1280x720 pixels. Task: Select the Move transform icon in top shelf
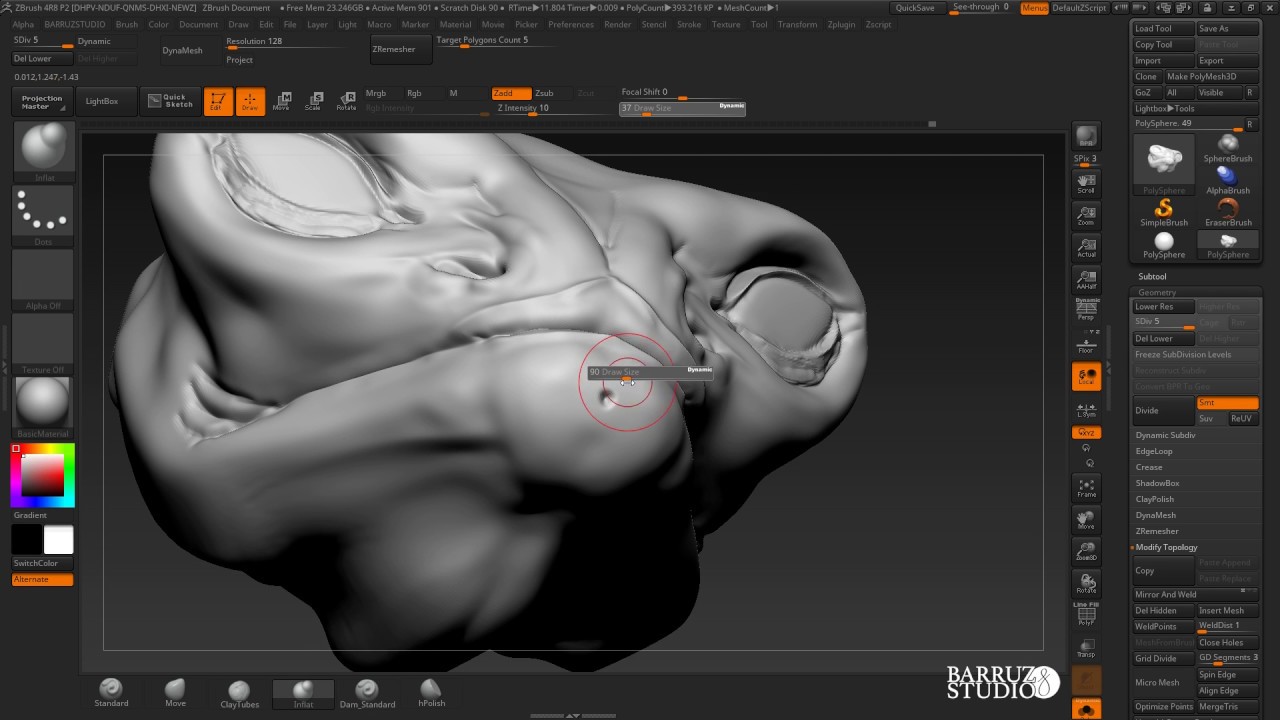[282, 101]
